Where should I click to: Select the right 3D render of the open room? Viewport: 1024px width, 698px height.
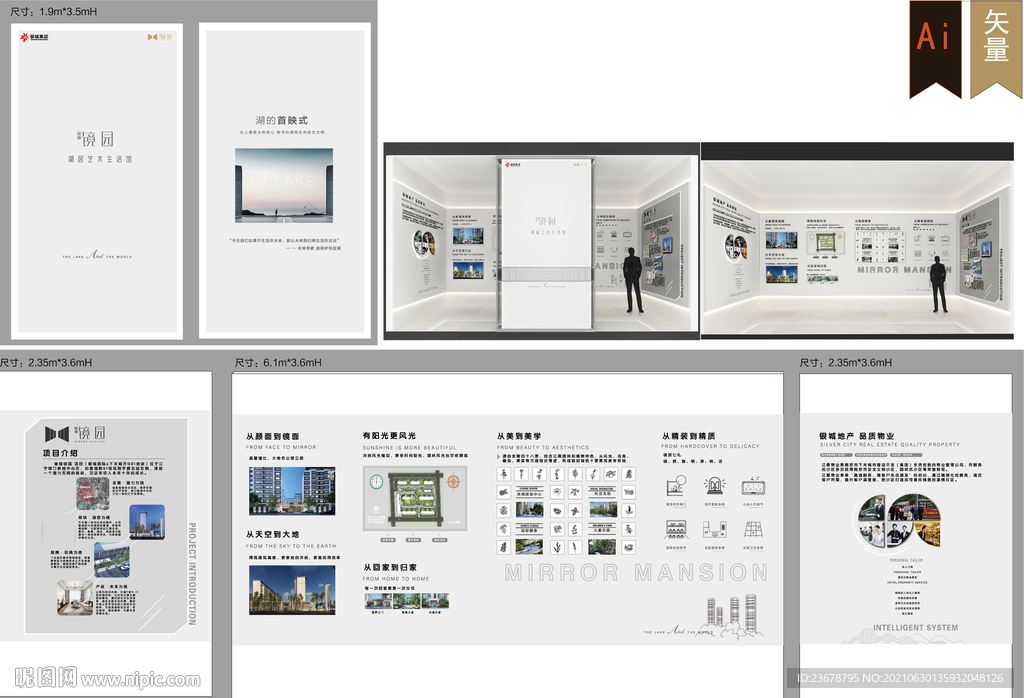point(857,241)
